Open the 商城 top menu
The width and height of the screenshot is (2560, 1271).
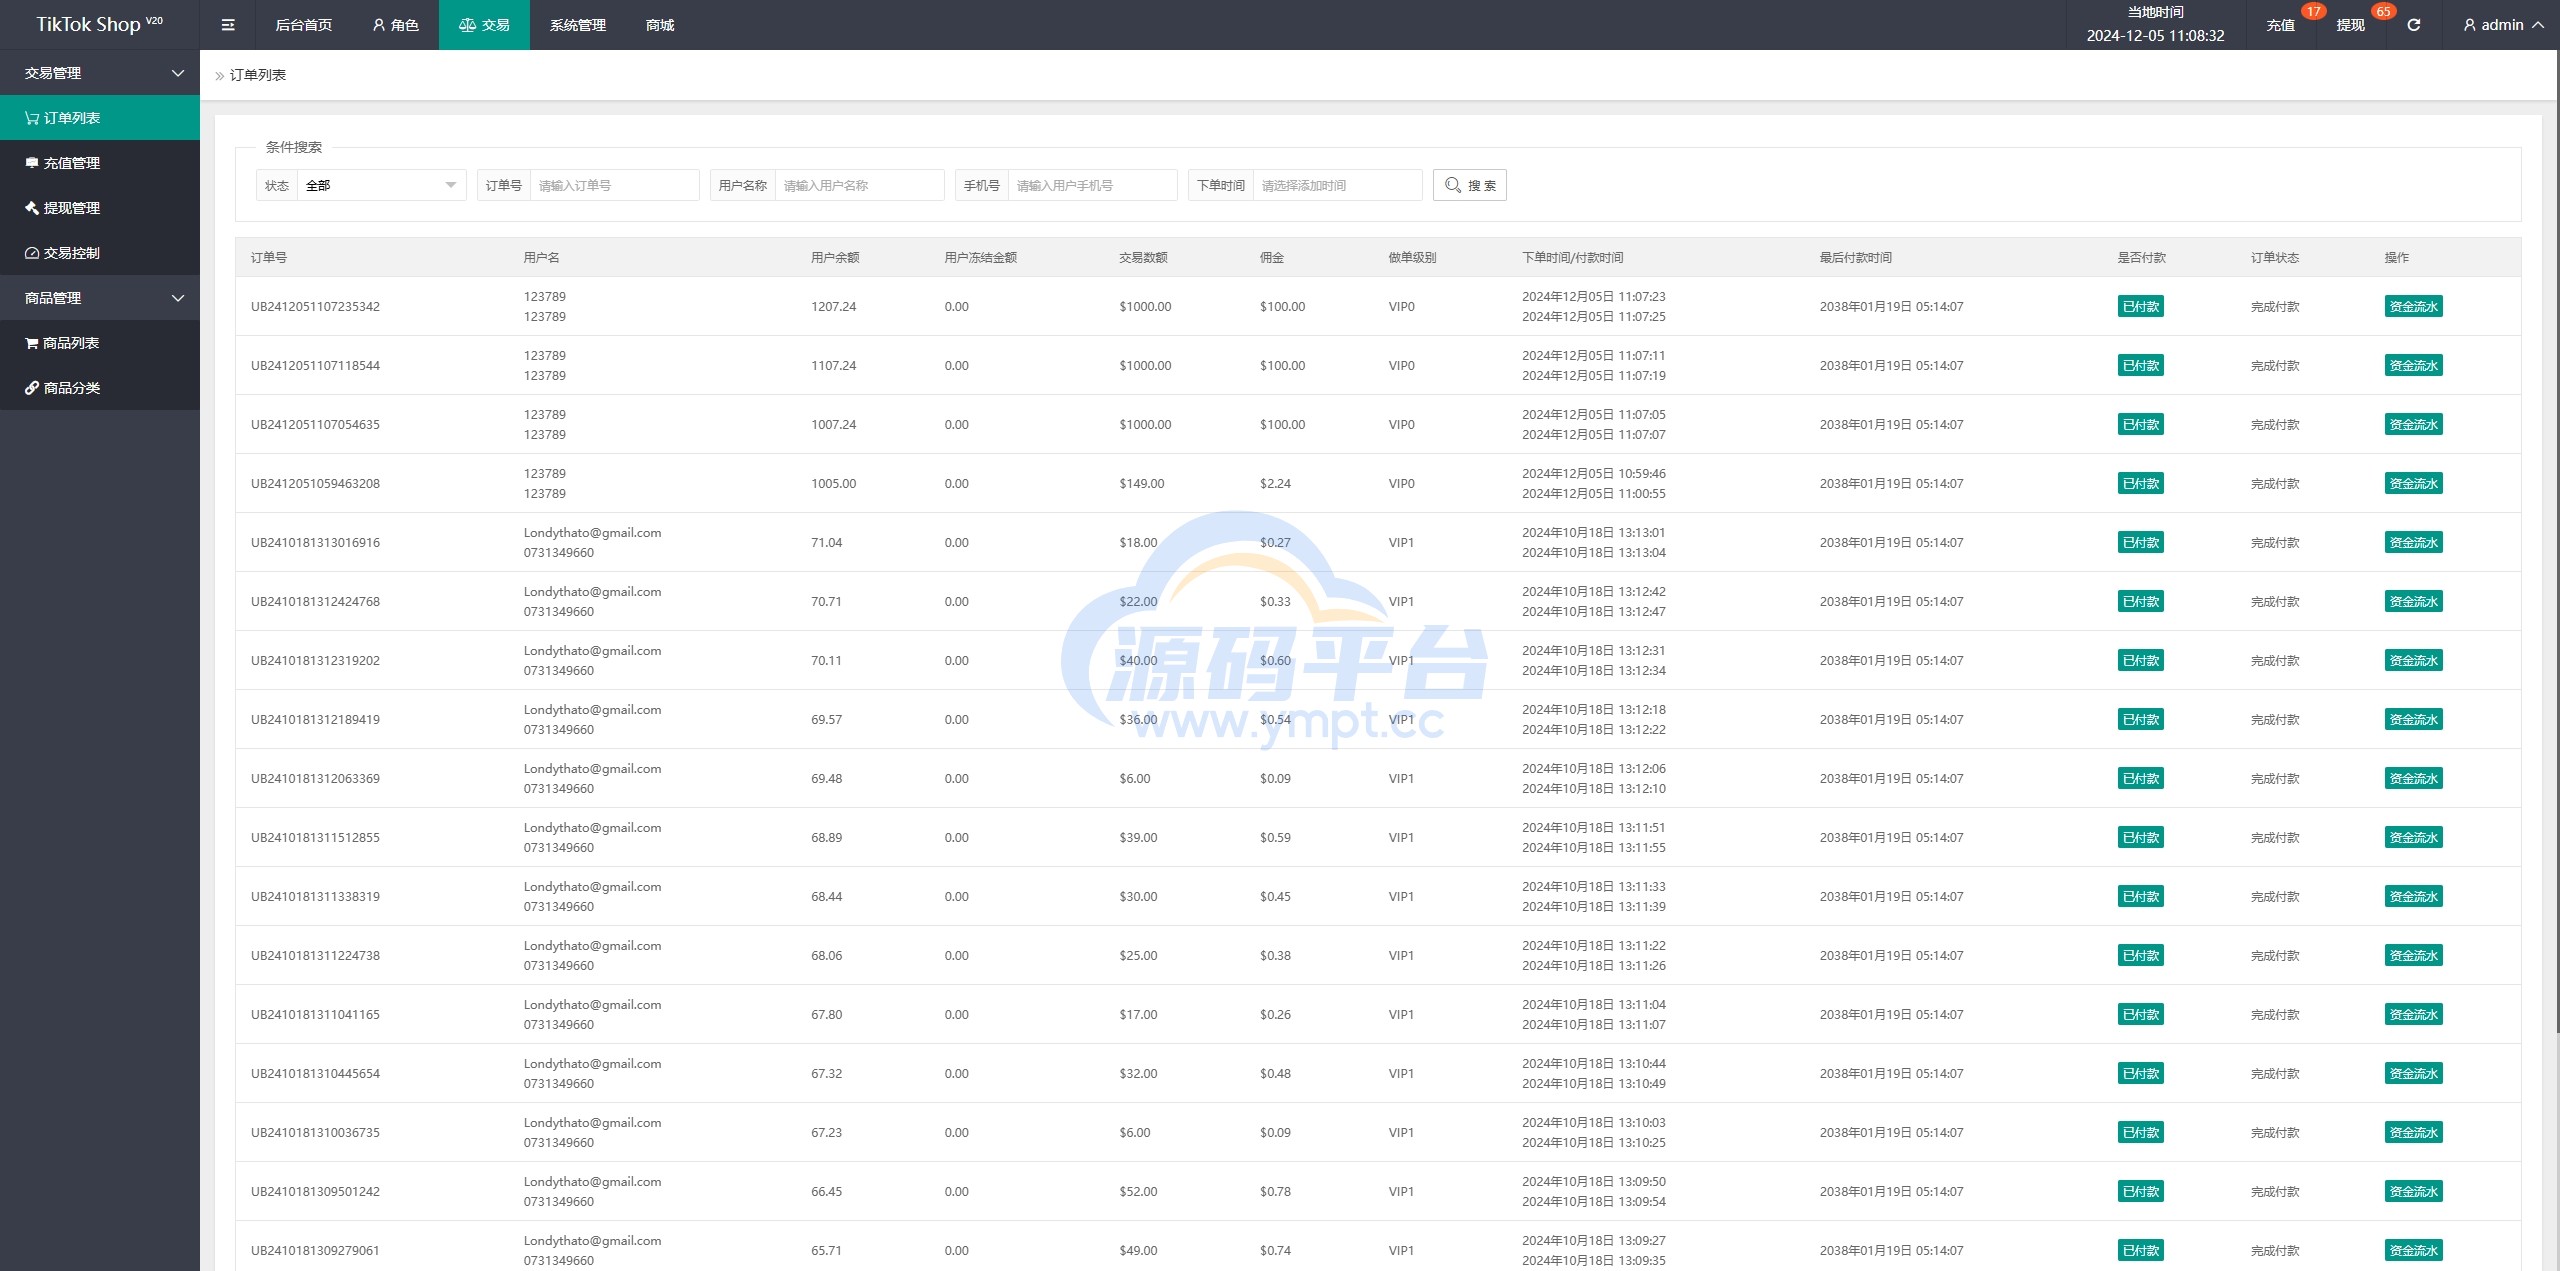pyautogui.click(x=660, y=25)
